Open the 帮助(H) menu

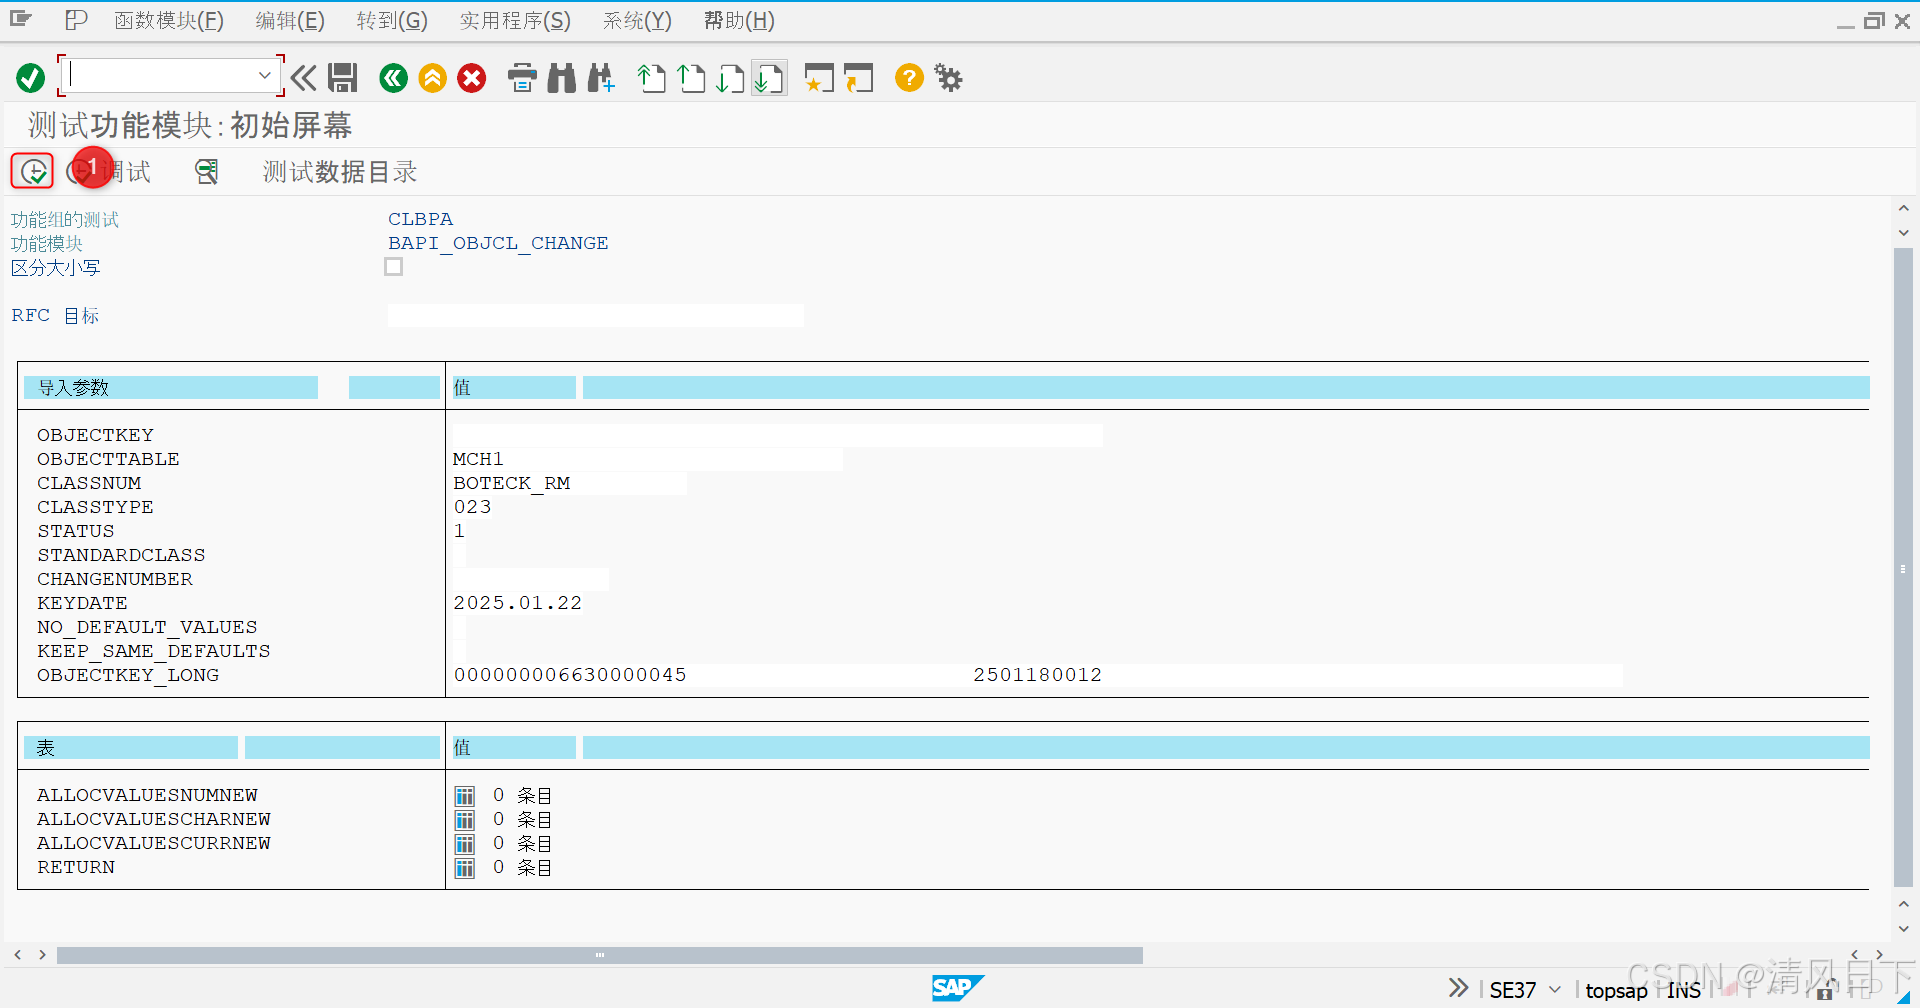739,21
